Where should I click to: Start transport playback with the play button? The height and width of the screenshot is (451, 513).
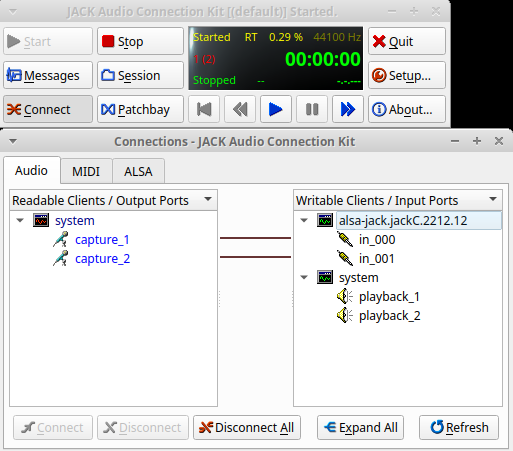(276, 109)
